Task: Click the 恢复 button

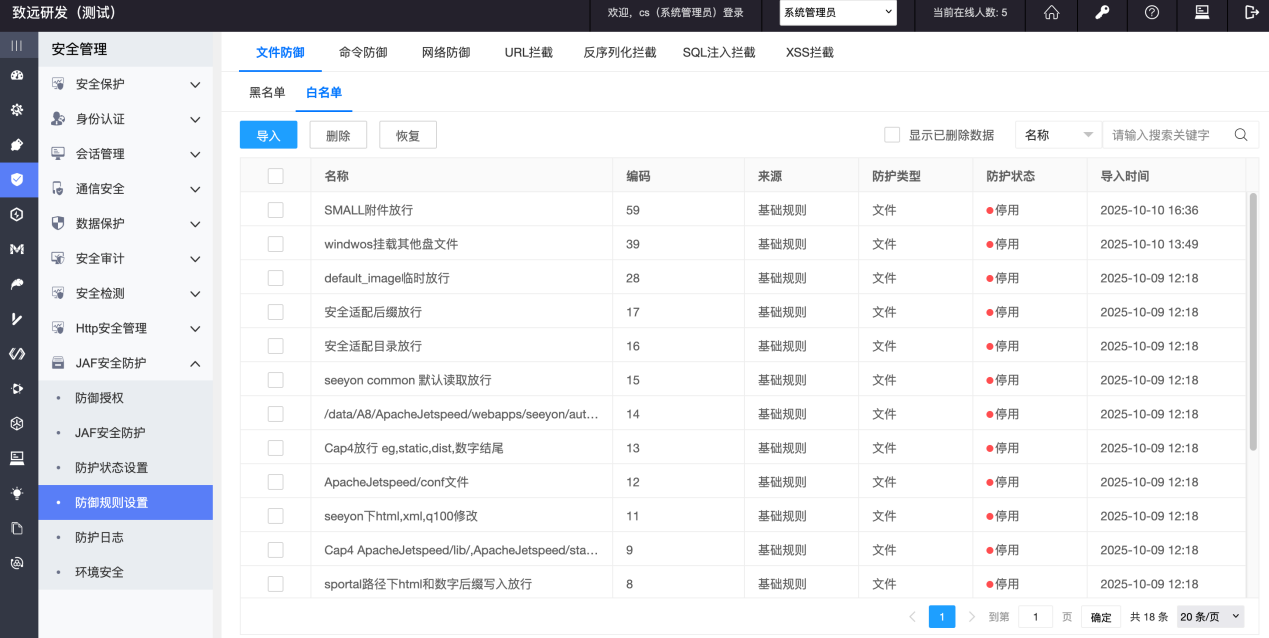Action: pos(407,136)
